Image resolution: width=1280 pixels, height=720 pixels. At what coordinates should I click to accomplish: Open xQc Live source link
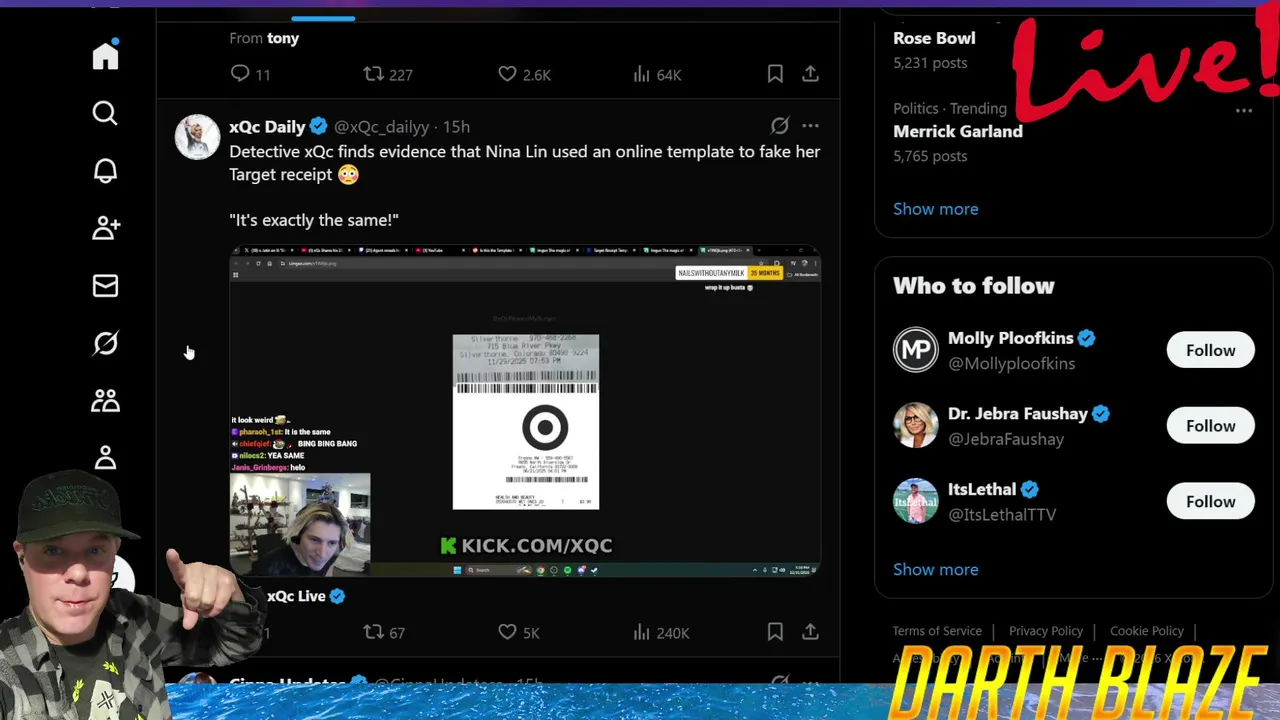(x=296, y=596)
